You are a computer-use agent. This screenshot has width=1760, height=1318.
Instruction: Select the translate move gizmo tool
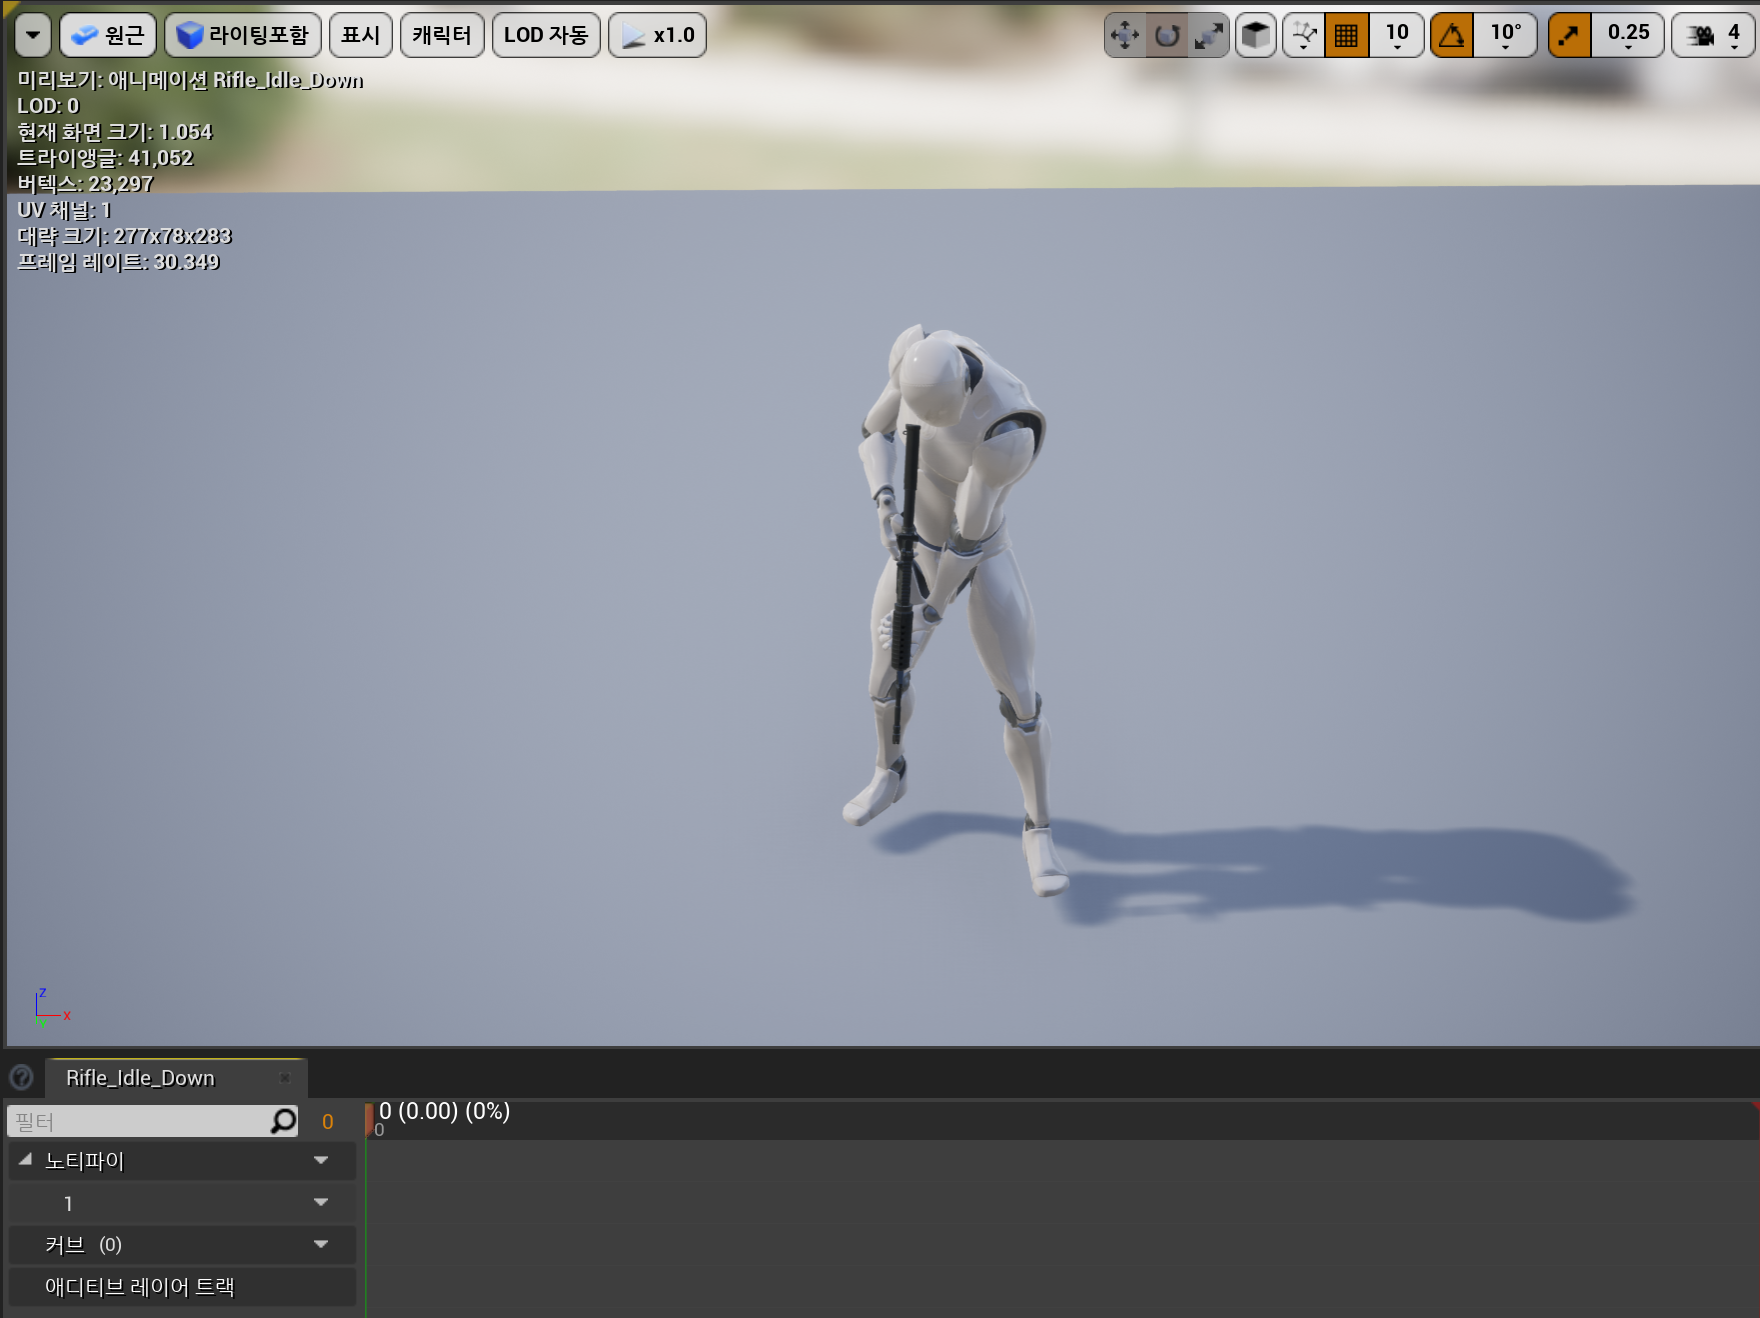click(x=1125, y=36)
